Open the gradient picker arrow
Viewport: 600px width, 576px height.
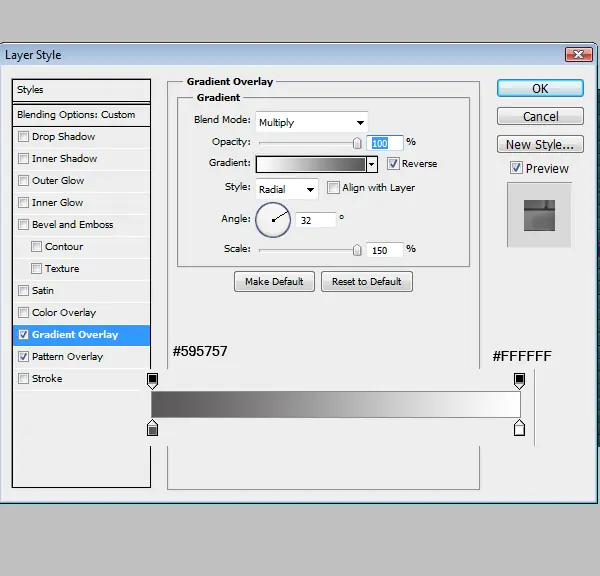pos(372,165)
